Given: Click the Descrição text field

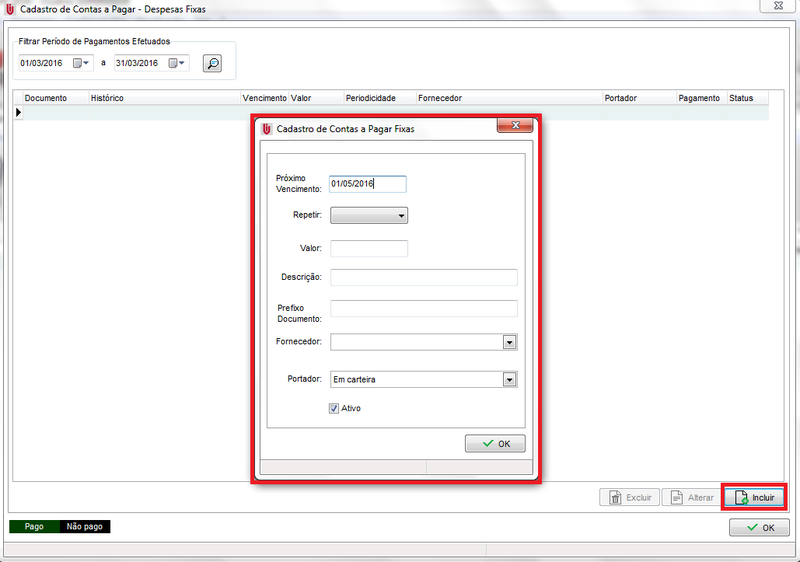Looking at the screenshot, I should (x=423, y=277).
